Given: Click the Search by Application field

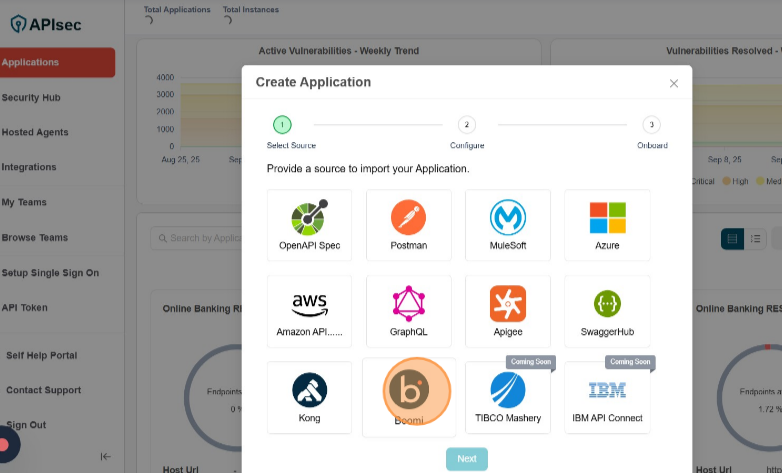Looking at the screenshot, I should (x=200, y=238).
